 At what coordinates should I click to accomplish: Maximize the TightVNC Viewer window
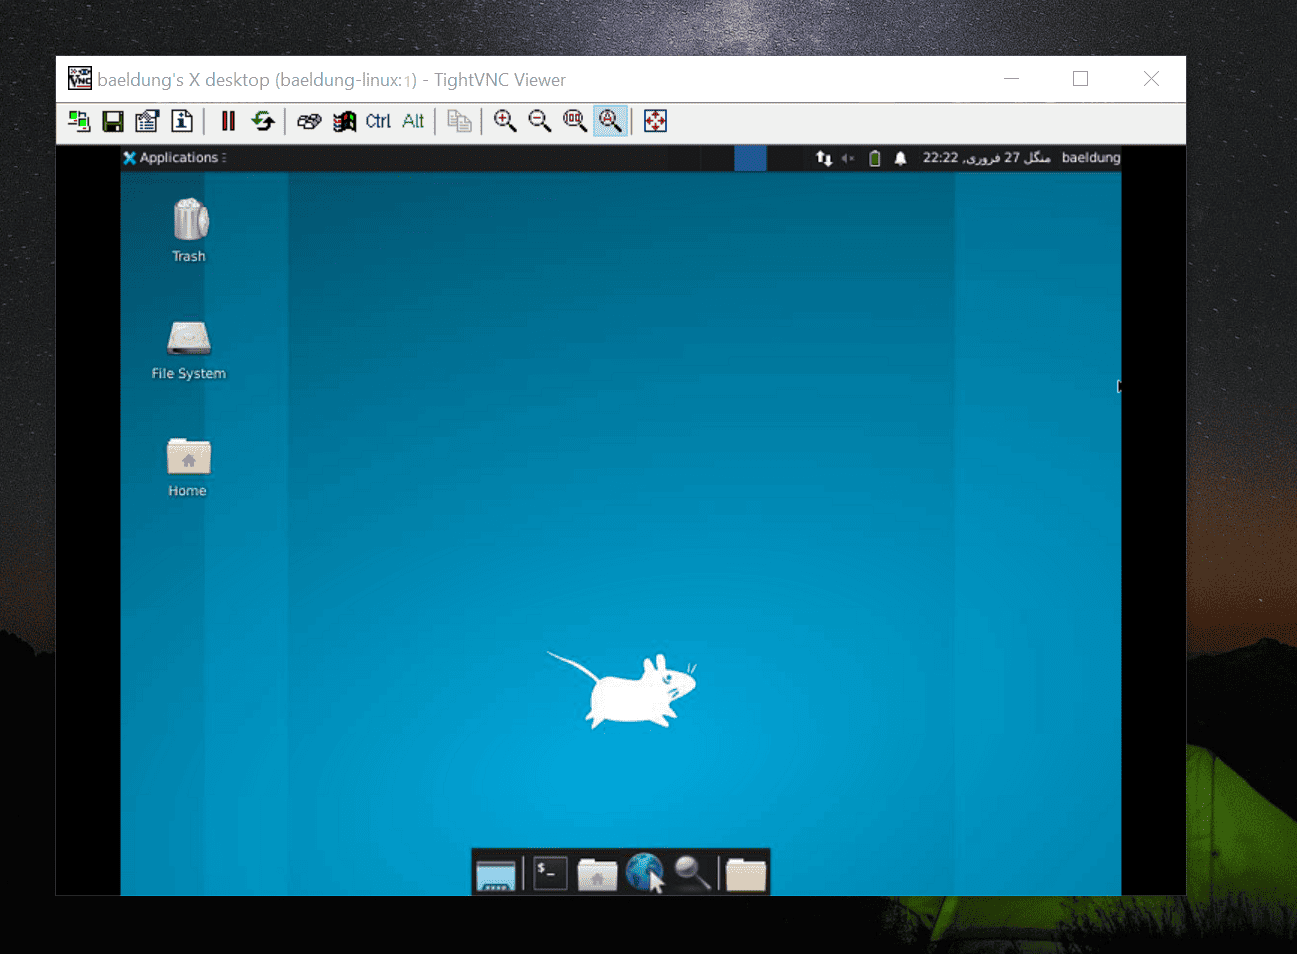click(1081, 79)
